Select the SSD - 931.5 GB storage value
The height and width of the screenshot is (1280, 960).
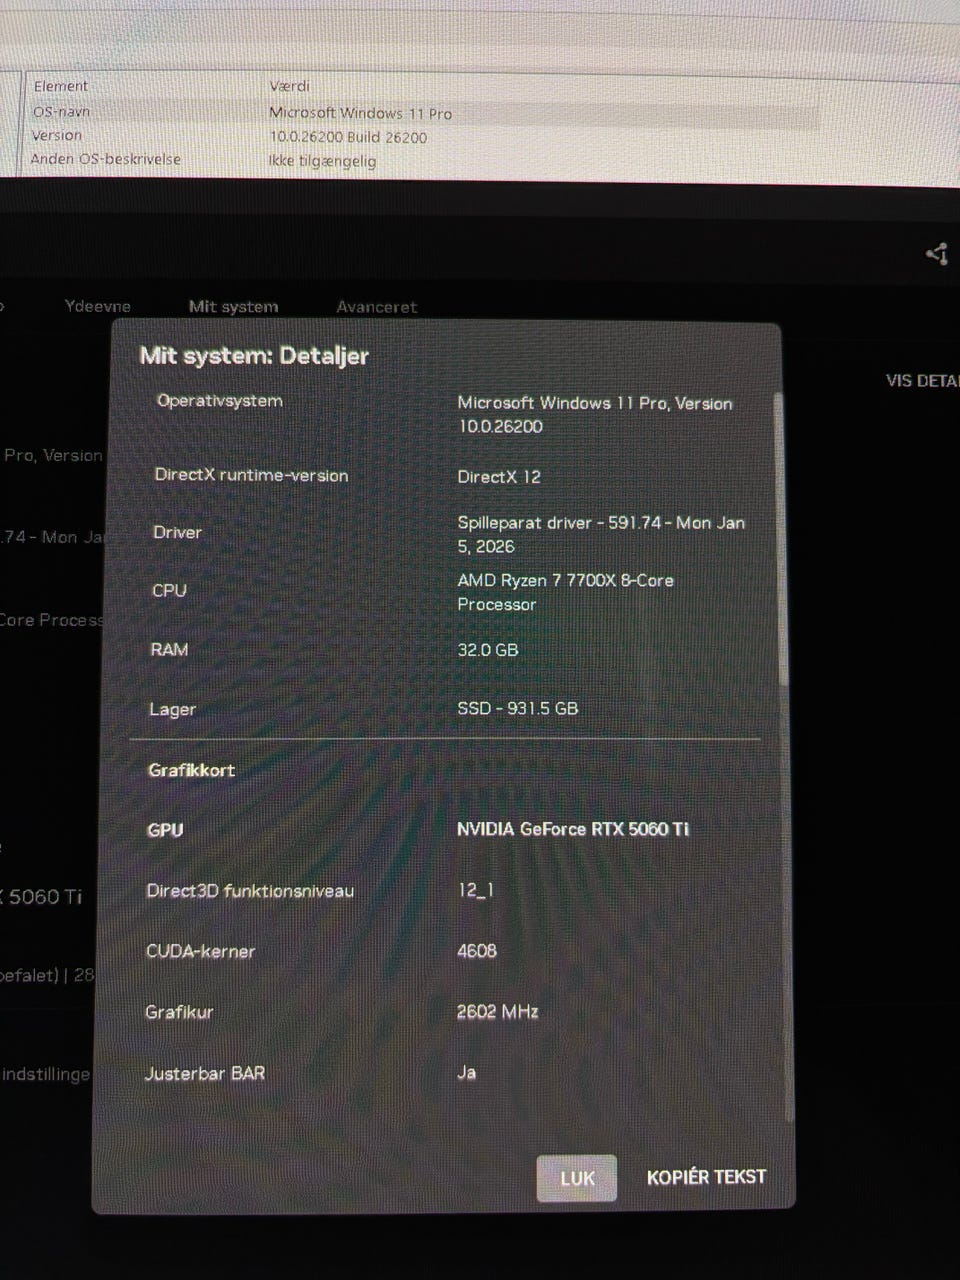pos(518,708)
